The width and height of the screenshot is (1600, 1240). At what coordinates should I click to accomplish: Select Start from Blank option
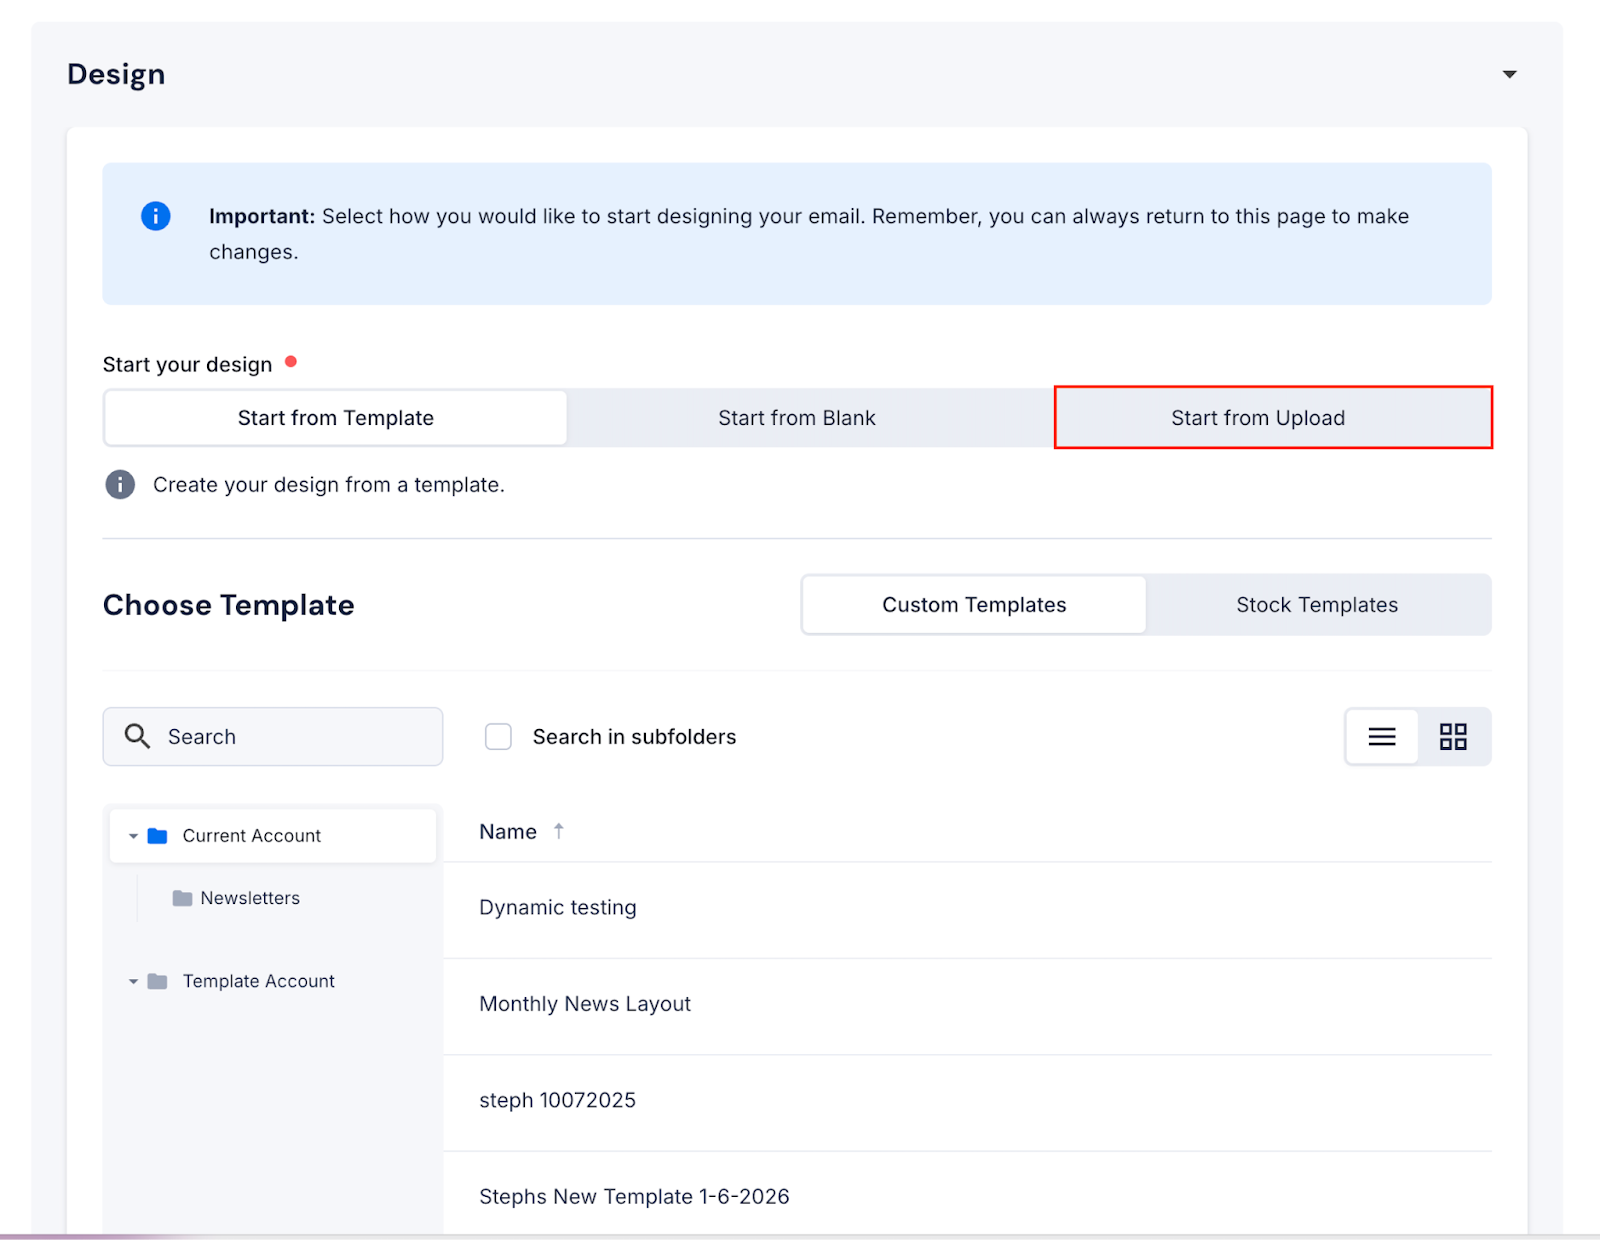tap(796, 418)
